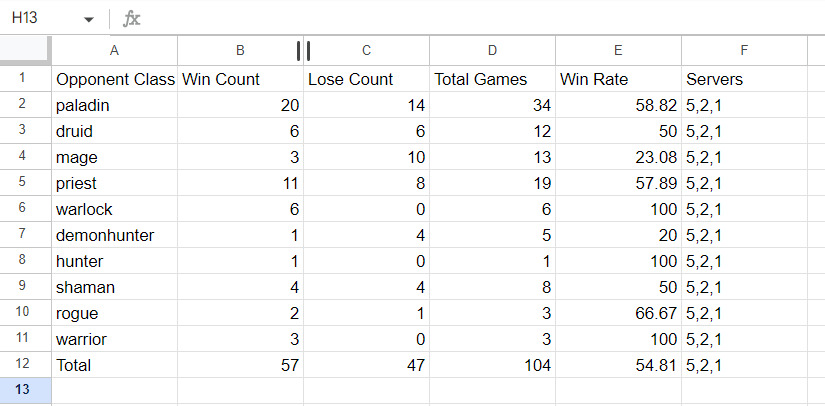Click the column B and C border handle

coord(304,50)
